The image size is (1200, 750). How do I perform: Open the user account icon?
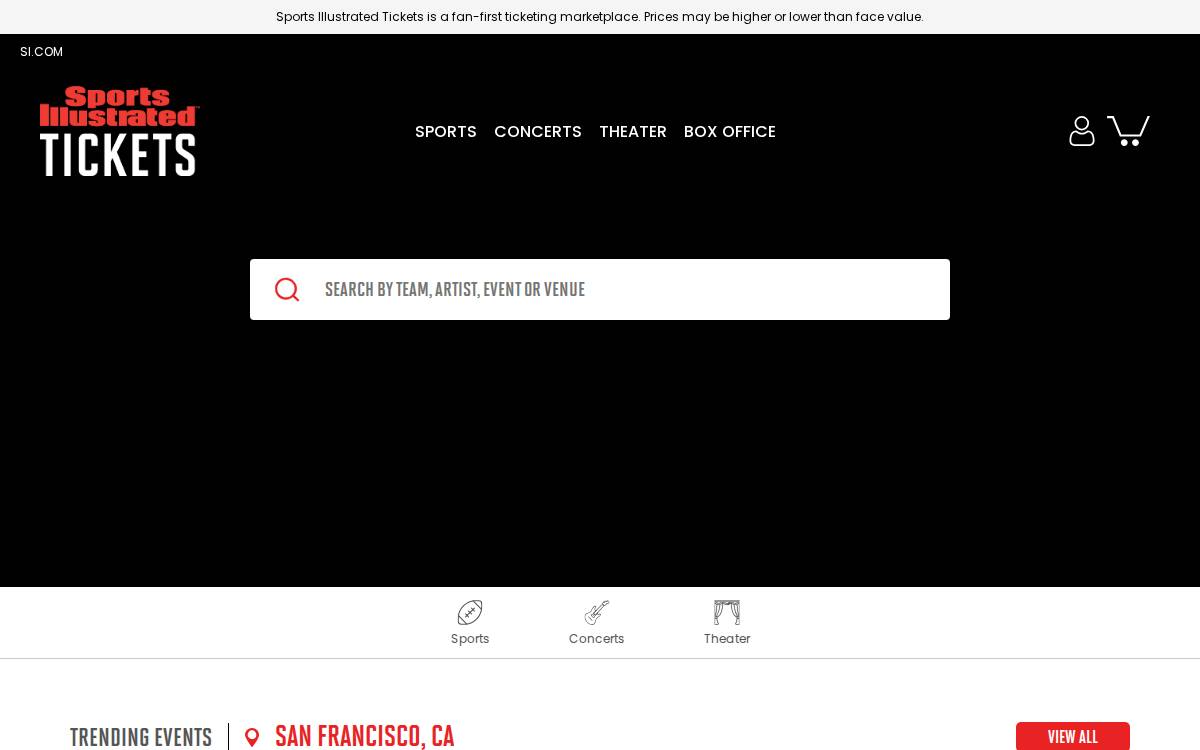point(1082,131)
